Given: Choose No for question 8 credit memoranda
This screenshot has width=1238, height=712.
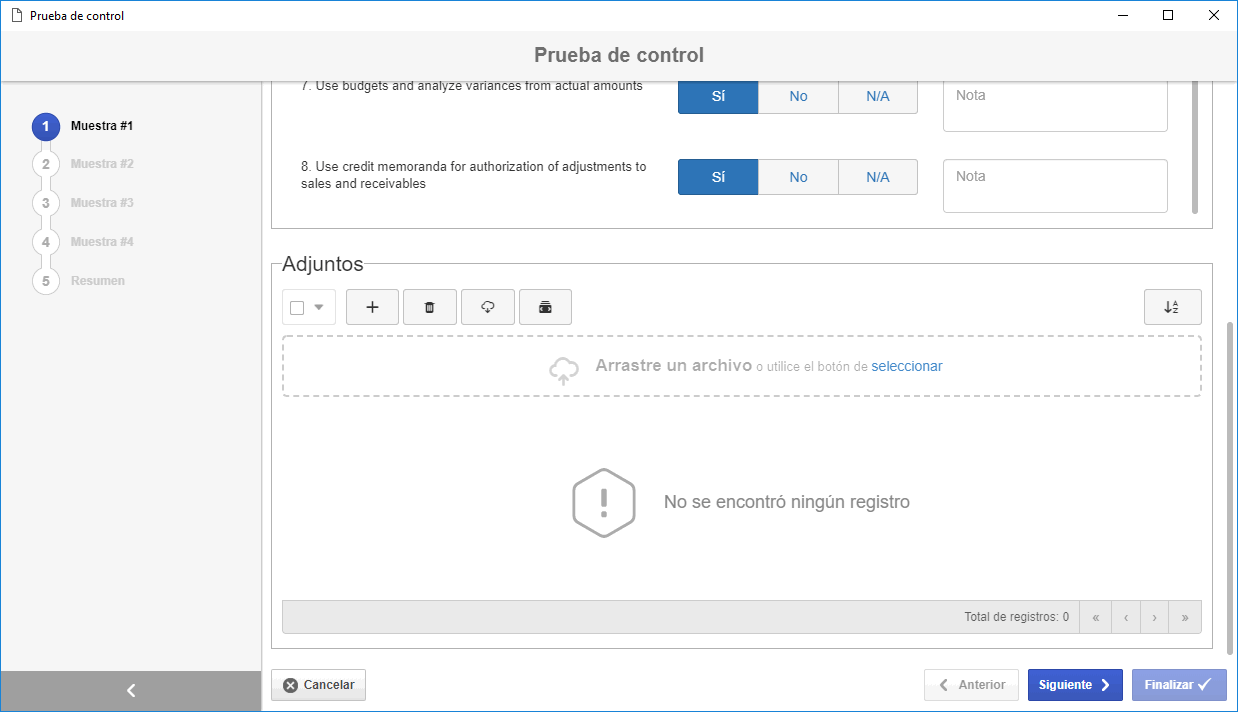Looking at the screenshot, I should pyautogui.click(x=798, y=177).
